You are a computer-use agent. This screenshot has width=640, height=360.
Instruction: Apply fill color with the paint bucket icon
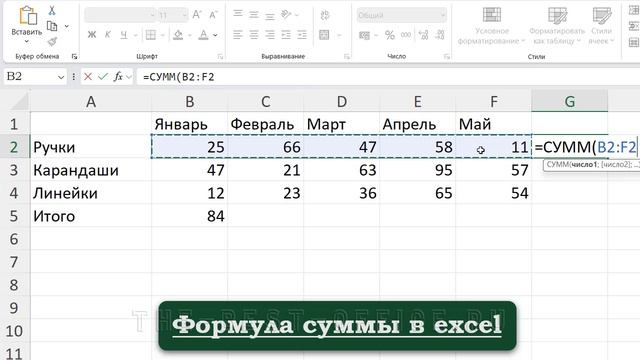click(178, 35)
